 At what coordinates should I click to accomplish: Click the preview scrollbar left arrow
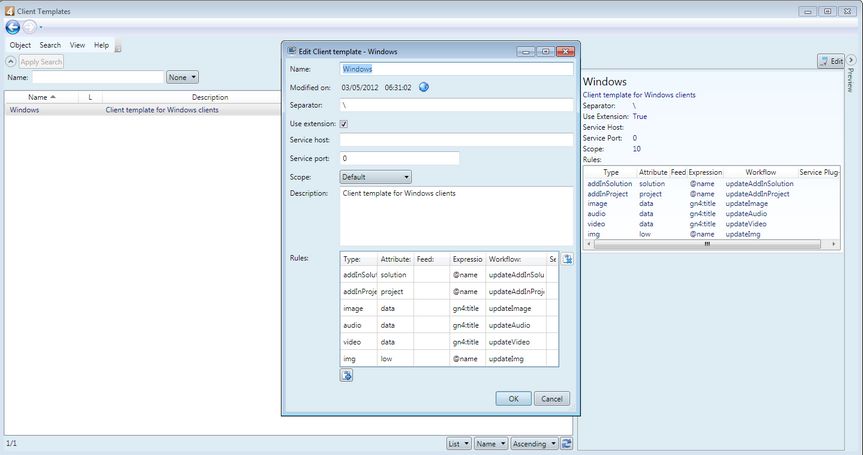click(589, 244)
